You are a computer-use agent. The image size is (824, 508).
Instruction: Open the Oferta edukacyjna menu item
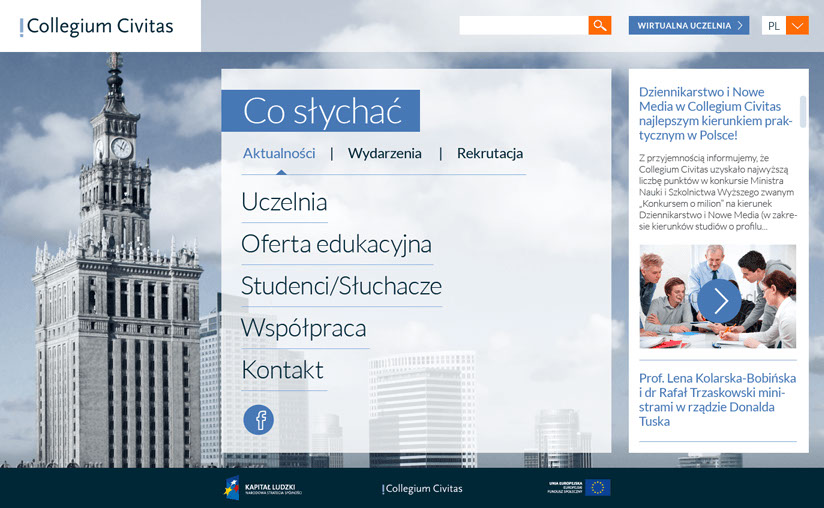coord(336,244)
